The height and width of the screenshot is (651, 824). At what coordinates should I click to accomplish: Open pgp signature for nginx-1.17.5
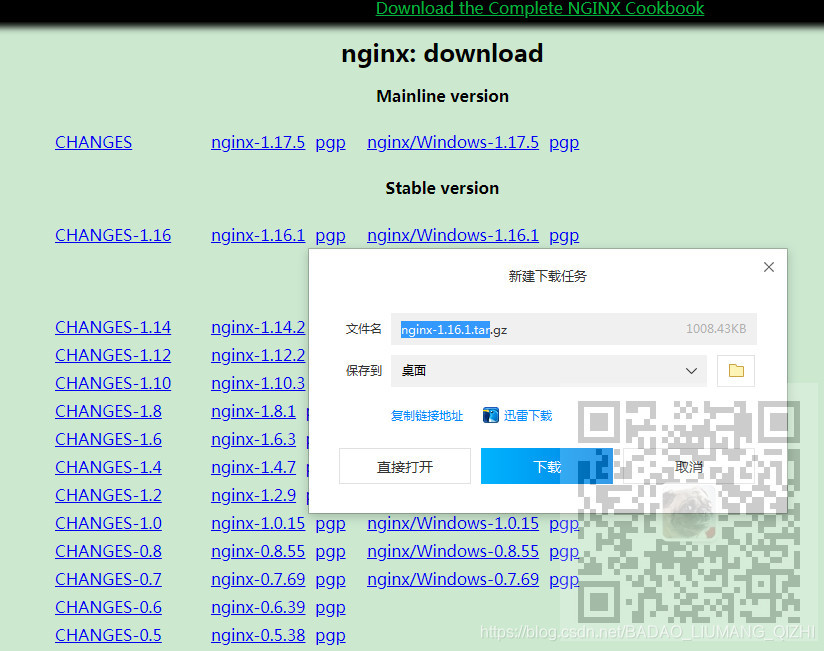tap(331, 143)
